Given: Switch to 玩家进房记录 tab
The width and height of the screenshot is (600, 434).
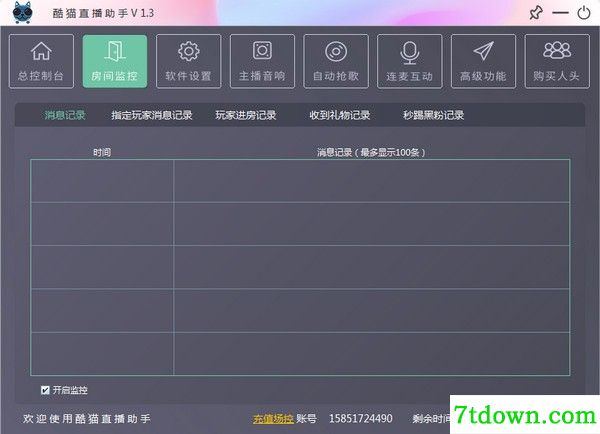Looking at the screenshot, I should (246, 115).
